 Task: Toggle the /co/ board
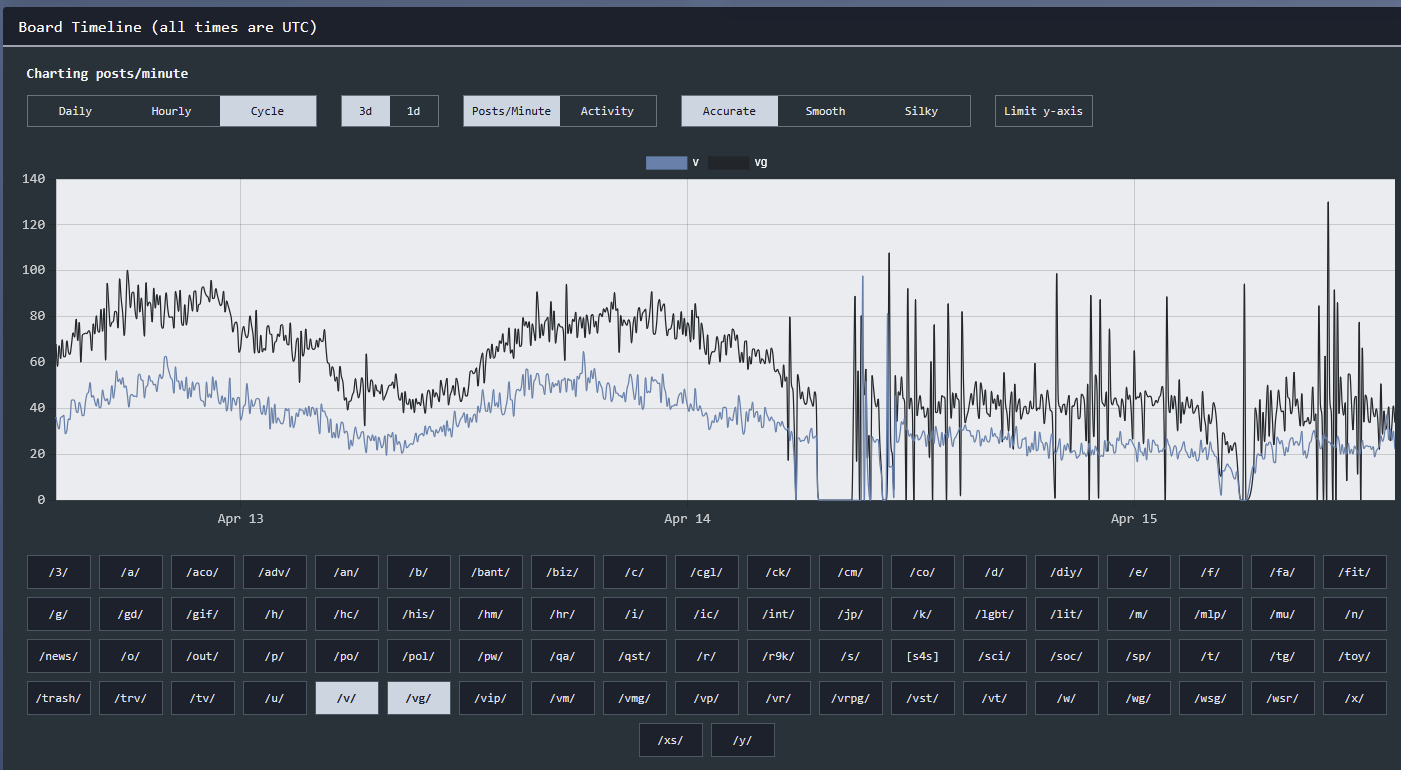click(x=923, y=572)
